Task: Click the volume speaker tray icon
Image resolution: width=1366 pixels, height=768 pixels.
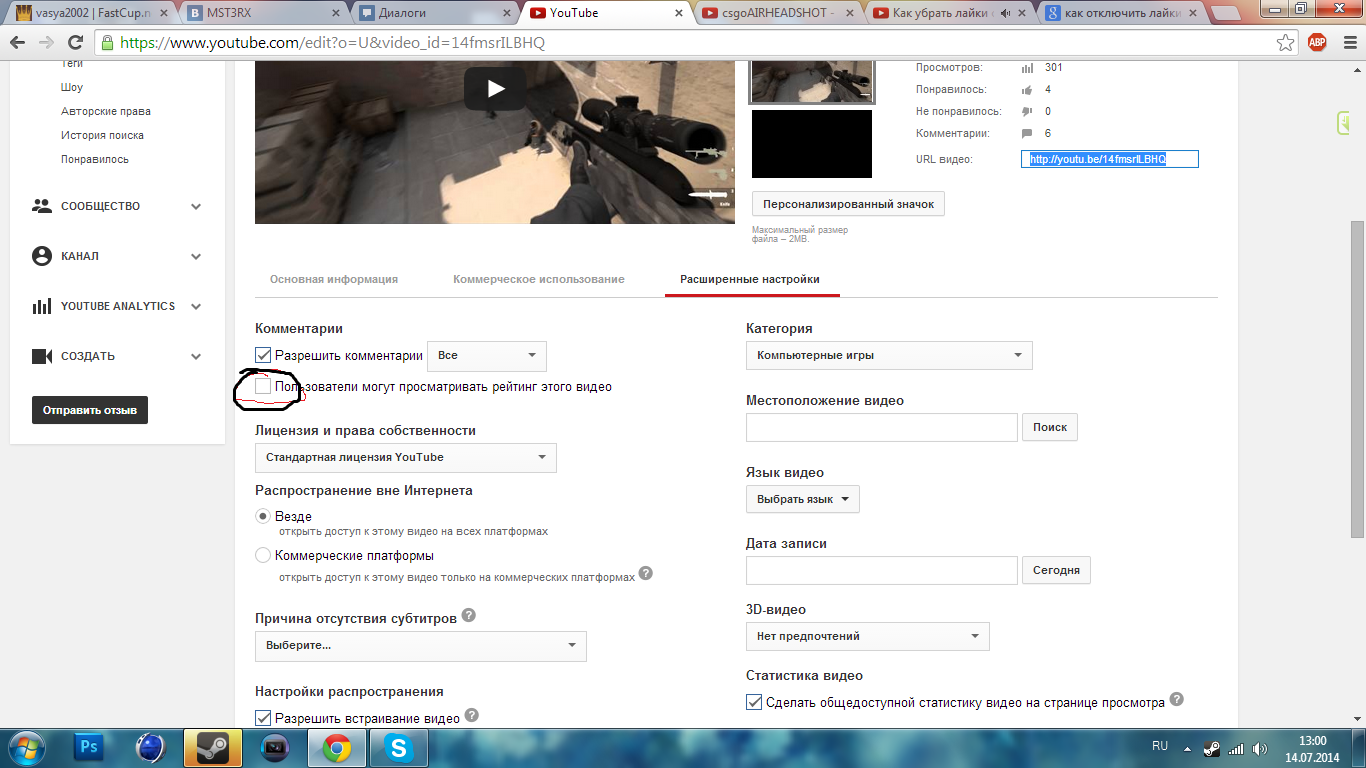Action: coord(1261,747)
